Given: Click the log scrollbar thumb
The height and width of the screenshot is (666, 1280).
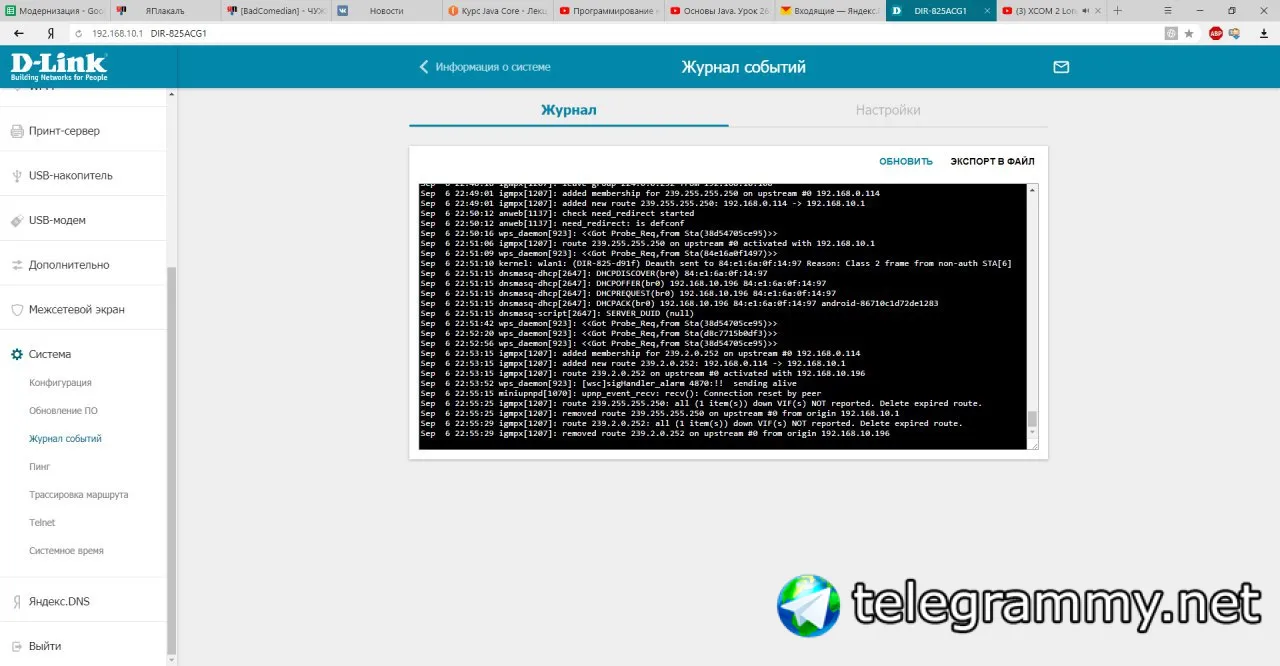Looking at the screenshot, I should (1033, 420).
